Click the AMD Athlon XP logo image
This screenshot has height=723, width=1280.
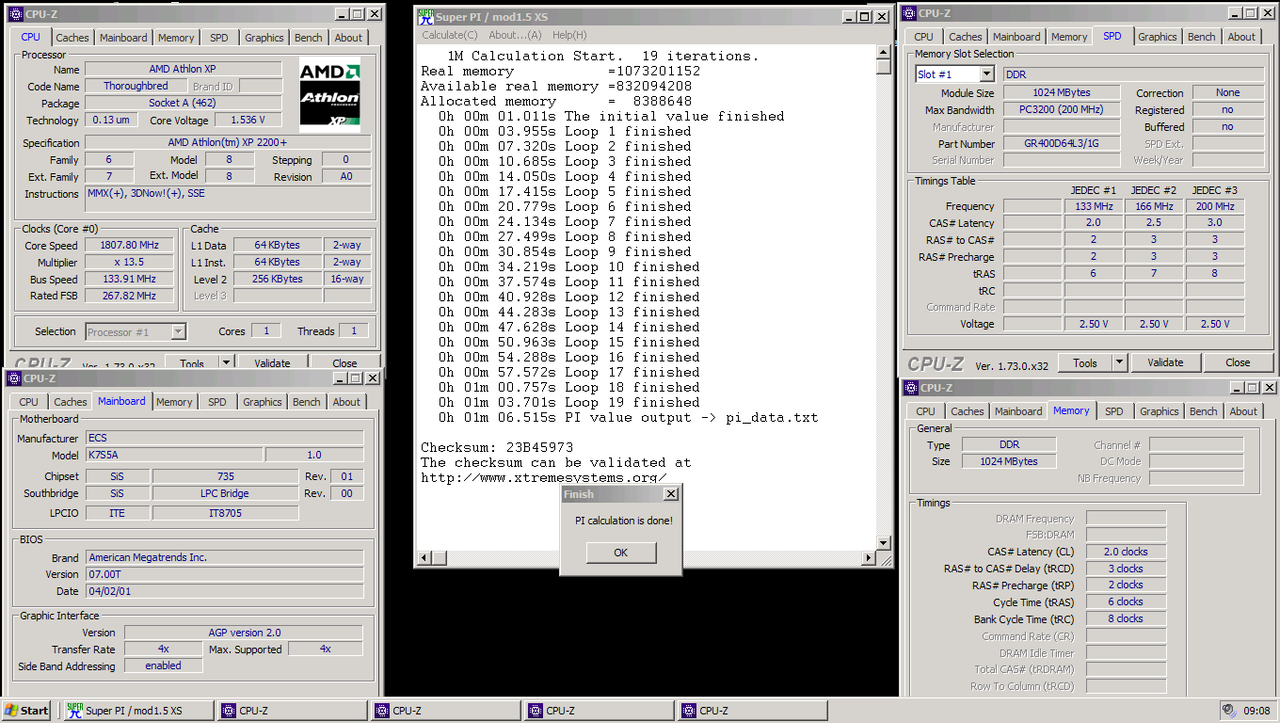329,96
